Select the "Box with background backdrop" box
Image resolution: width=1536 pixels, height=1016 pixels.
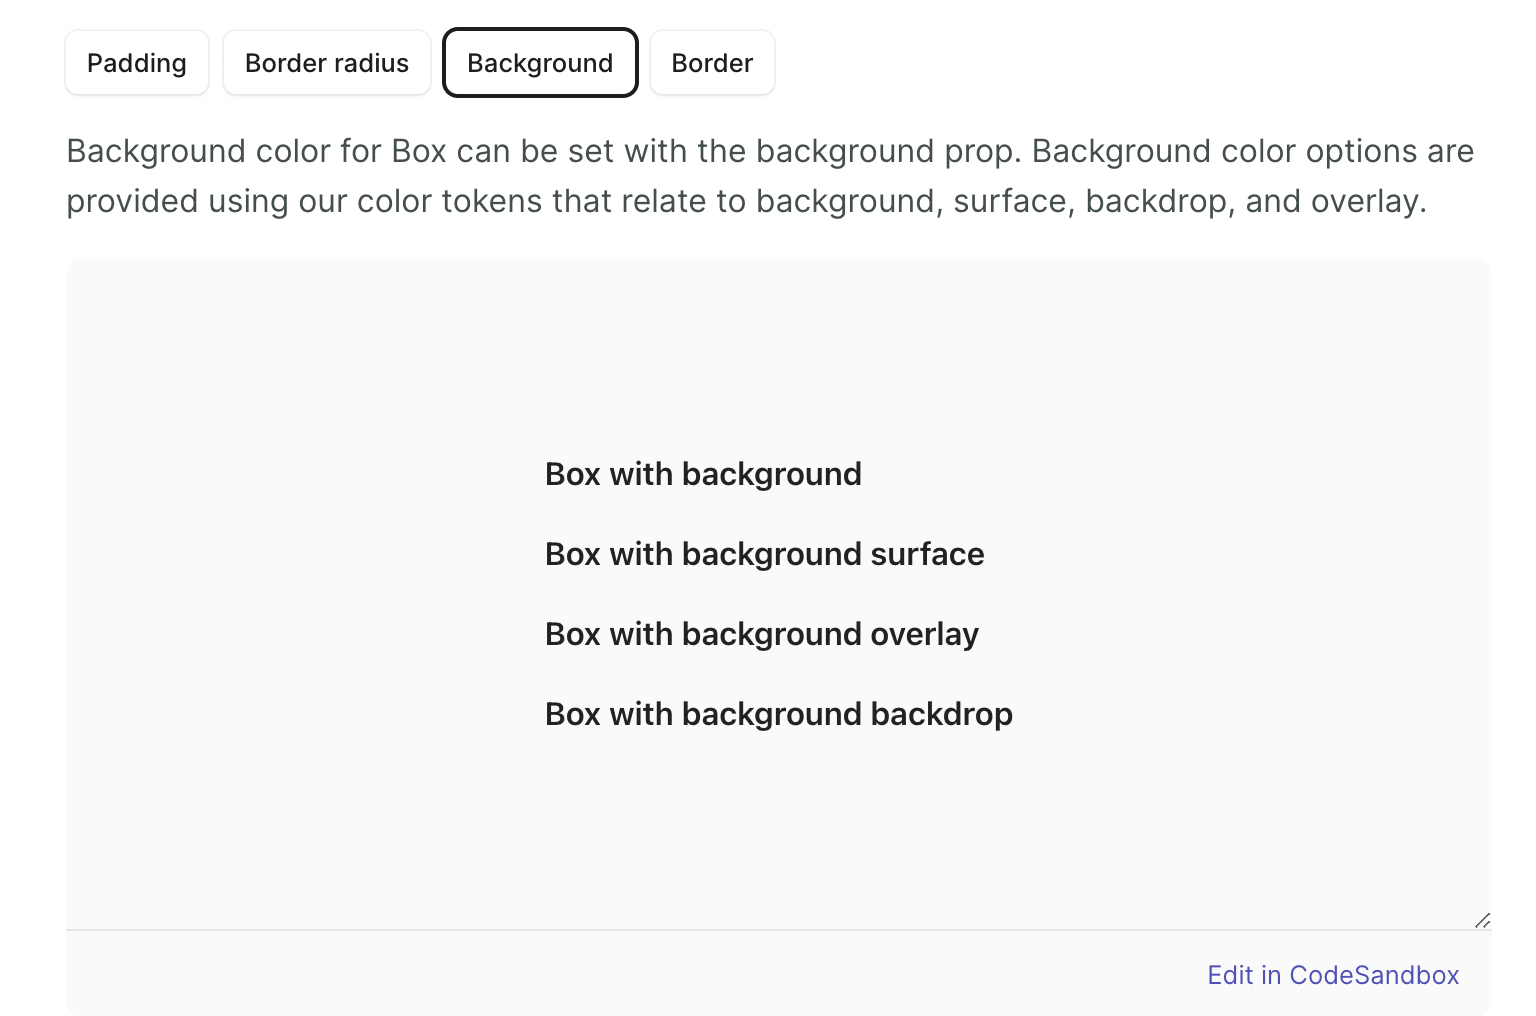778,714
